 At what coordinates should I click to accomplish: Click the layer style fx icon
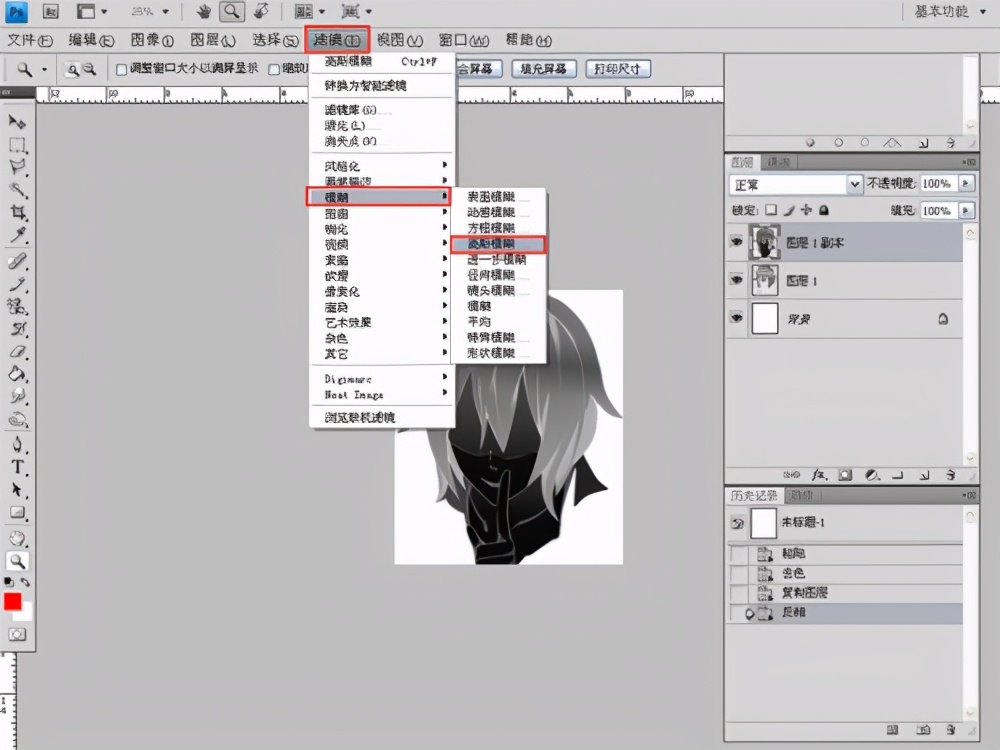click(x=820, y=475)
